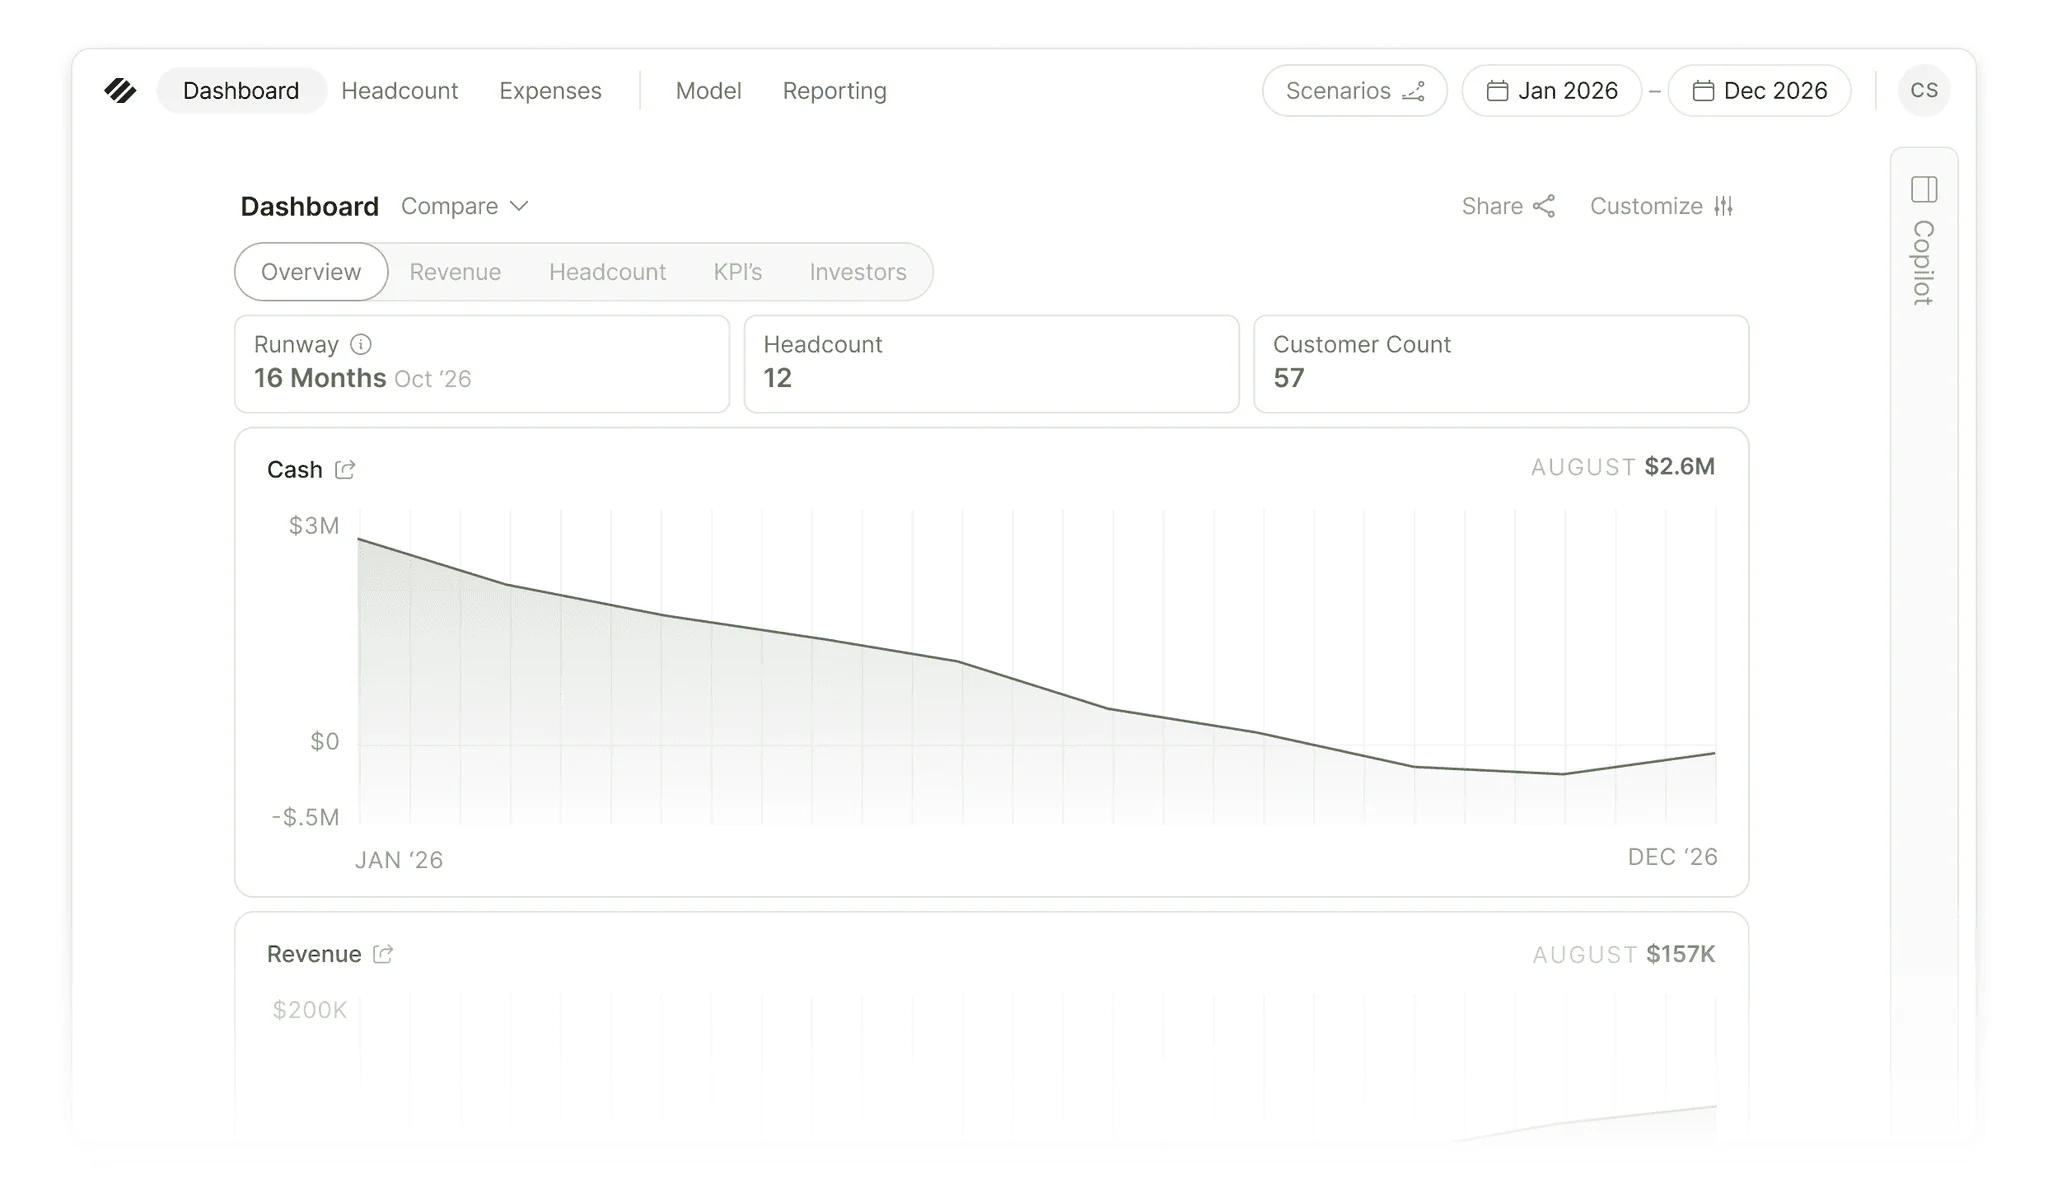Expand the Compare dropdown
The image size is (2048, 1191).
[x=465, y=206]
